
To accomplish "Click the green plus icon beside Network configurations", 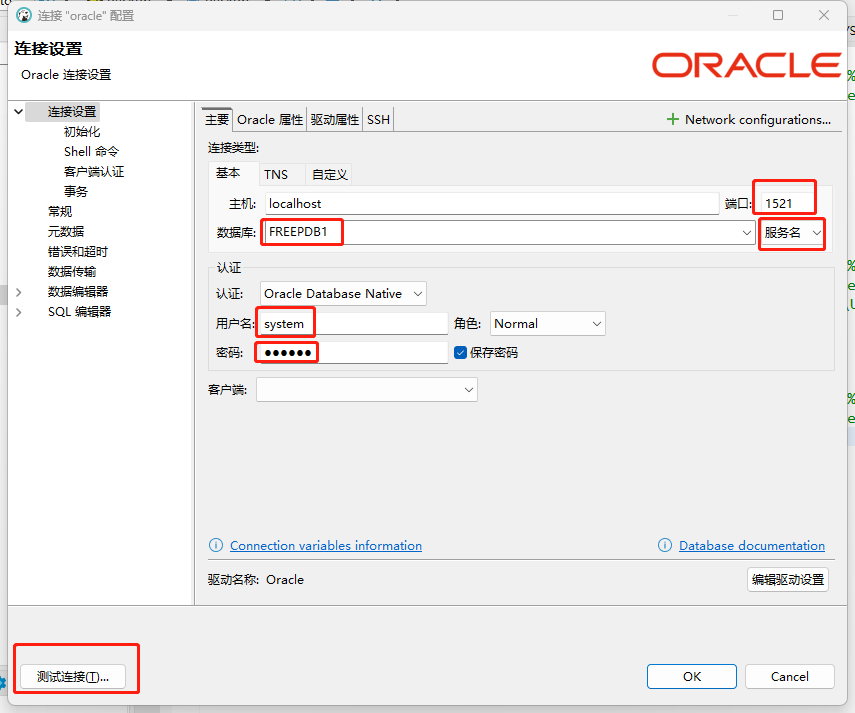I will 673,119.
